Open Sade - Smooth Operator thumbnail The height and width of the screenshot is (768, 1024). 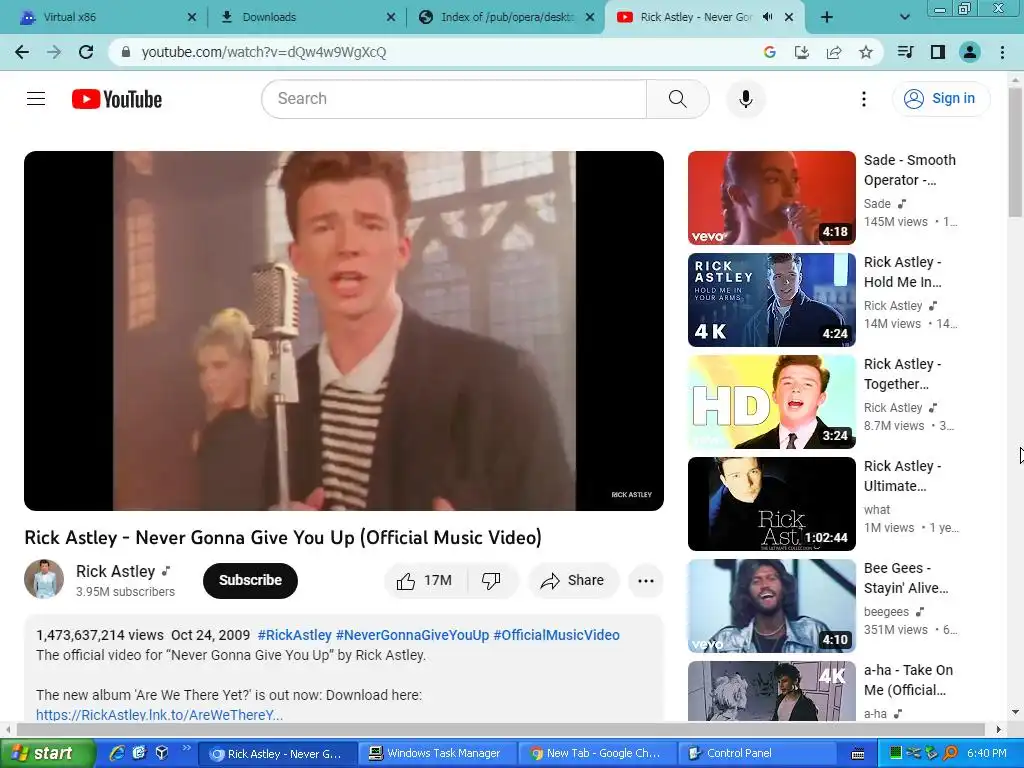pyautogui.click(x=771, y=198)
